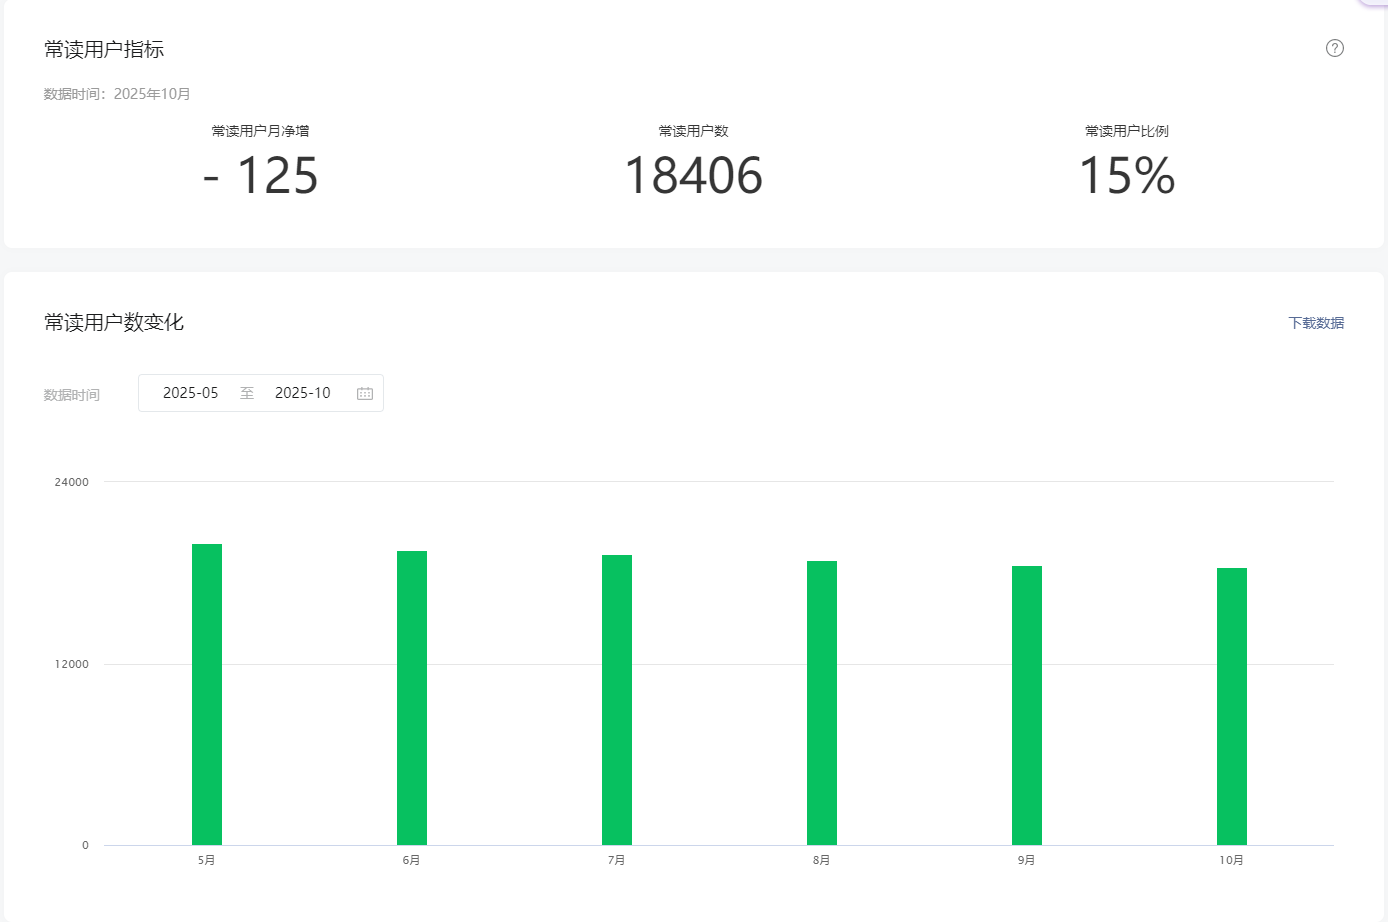This screenshot has height=922, width=1388.
Task: Click the 15% 常读用户比例 value
Action: tap(1127, 176)
